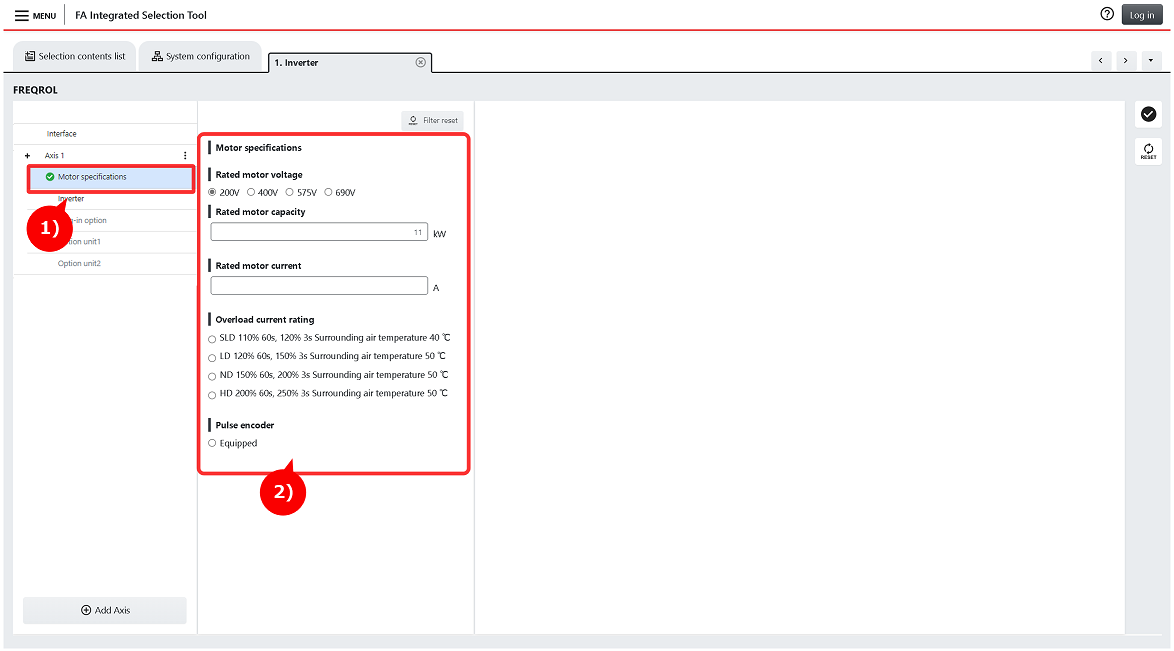Select Motor specifications tree item
This screenshot has width=1174, height=651.
[x=111, y=178]
